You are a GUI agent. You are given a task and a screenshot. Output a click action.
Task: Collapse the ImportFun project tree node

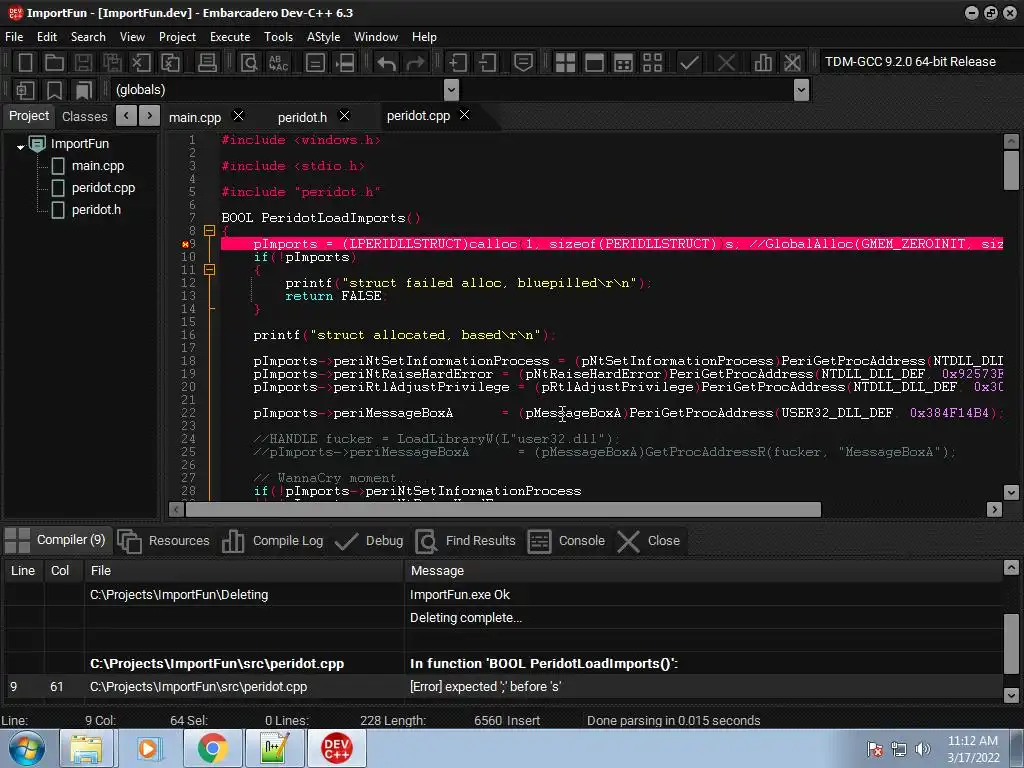tap(20, 147)
